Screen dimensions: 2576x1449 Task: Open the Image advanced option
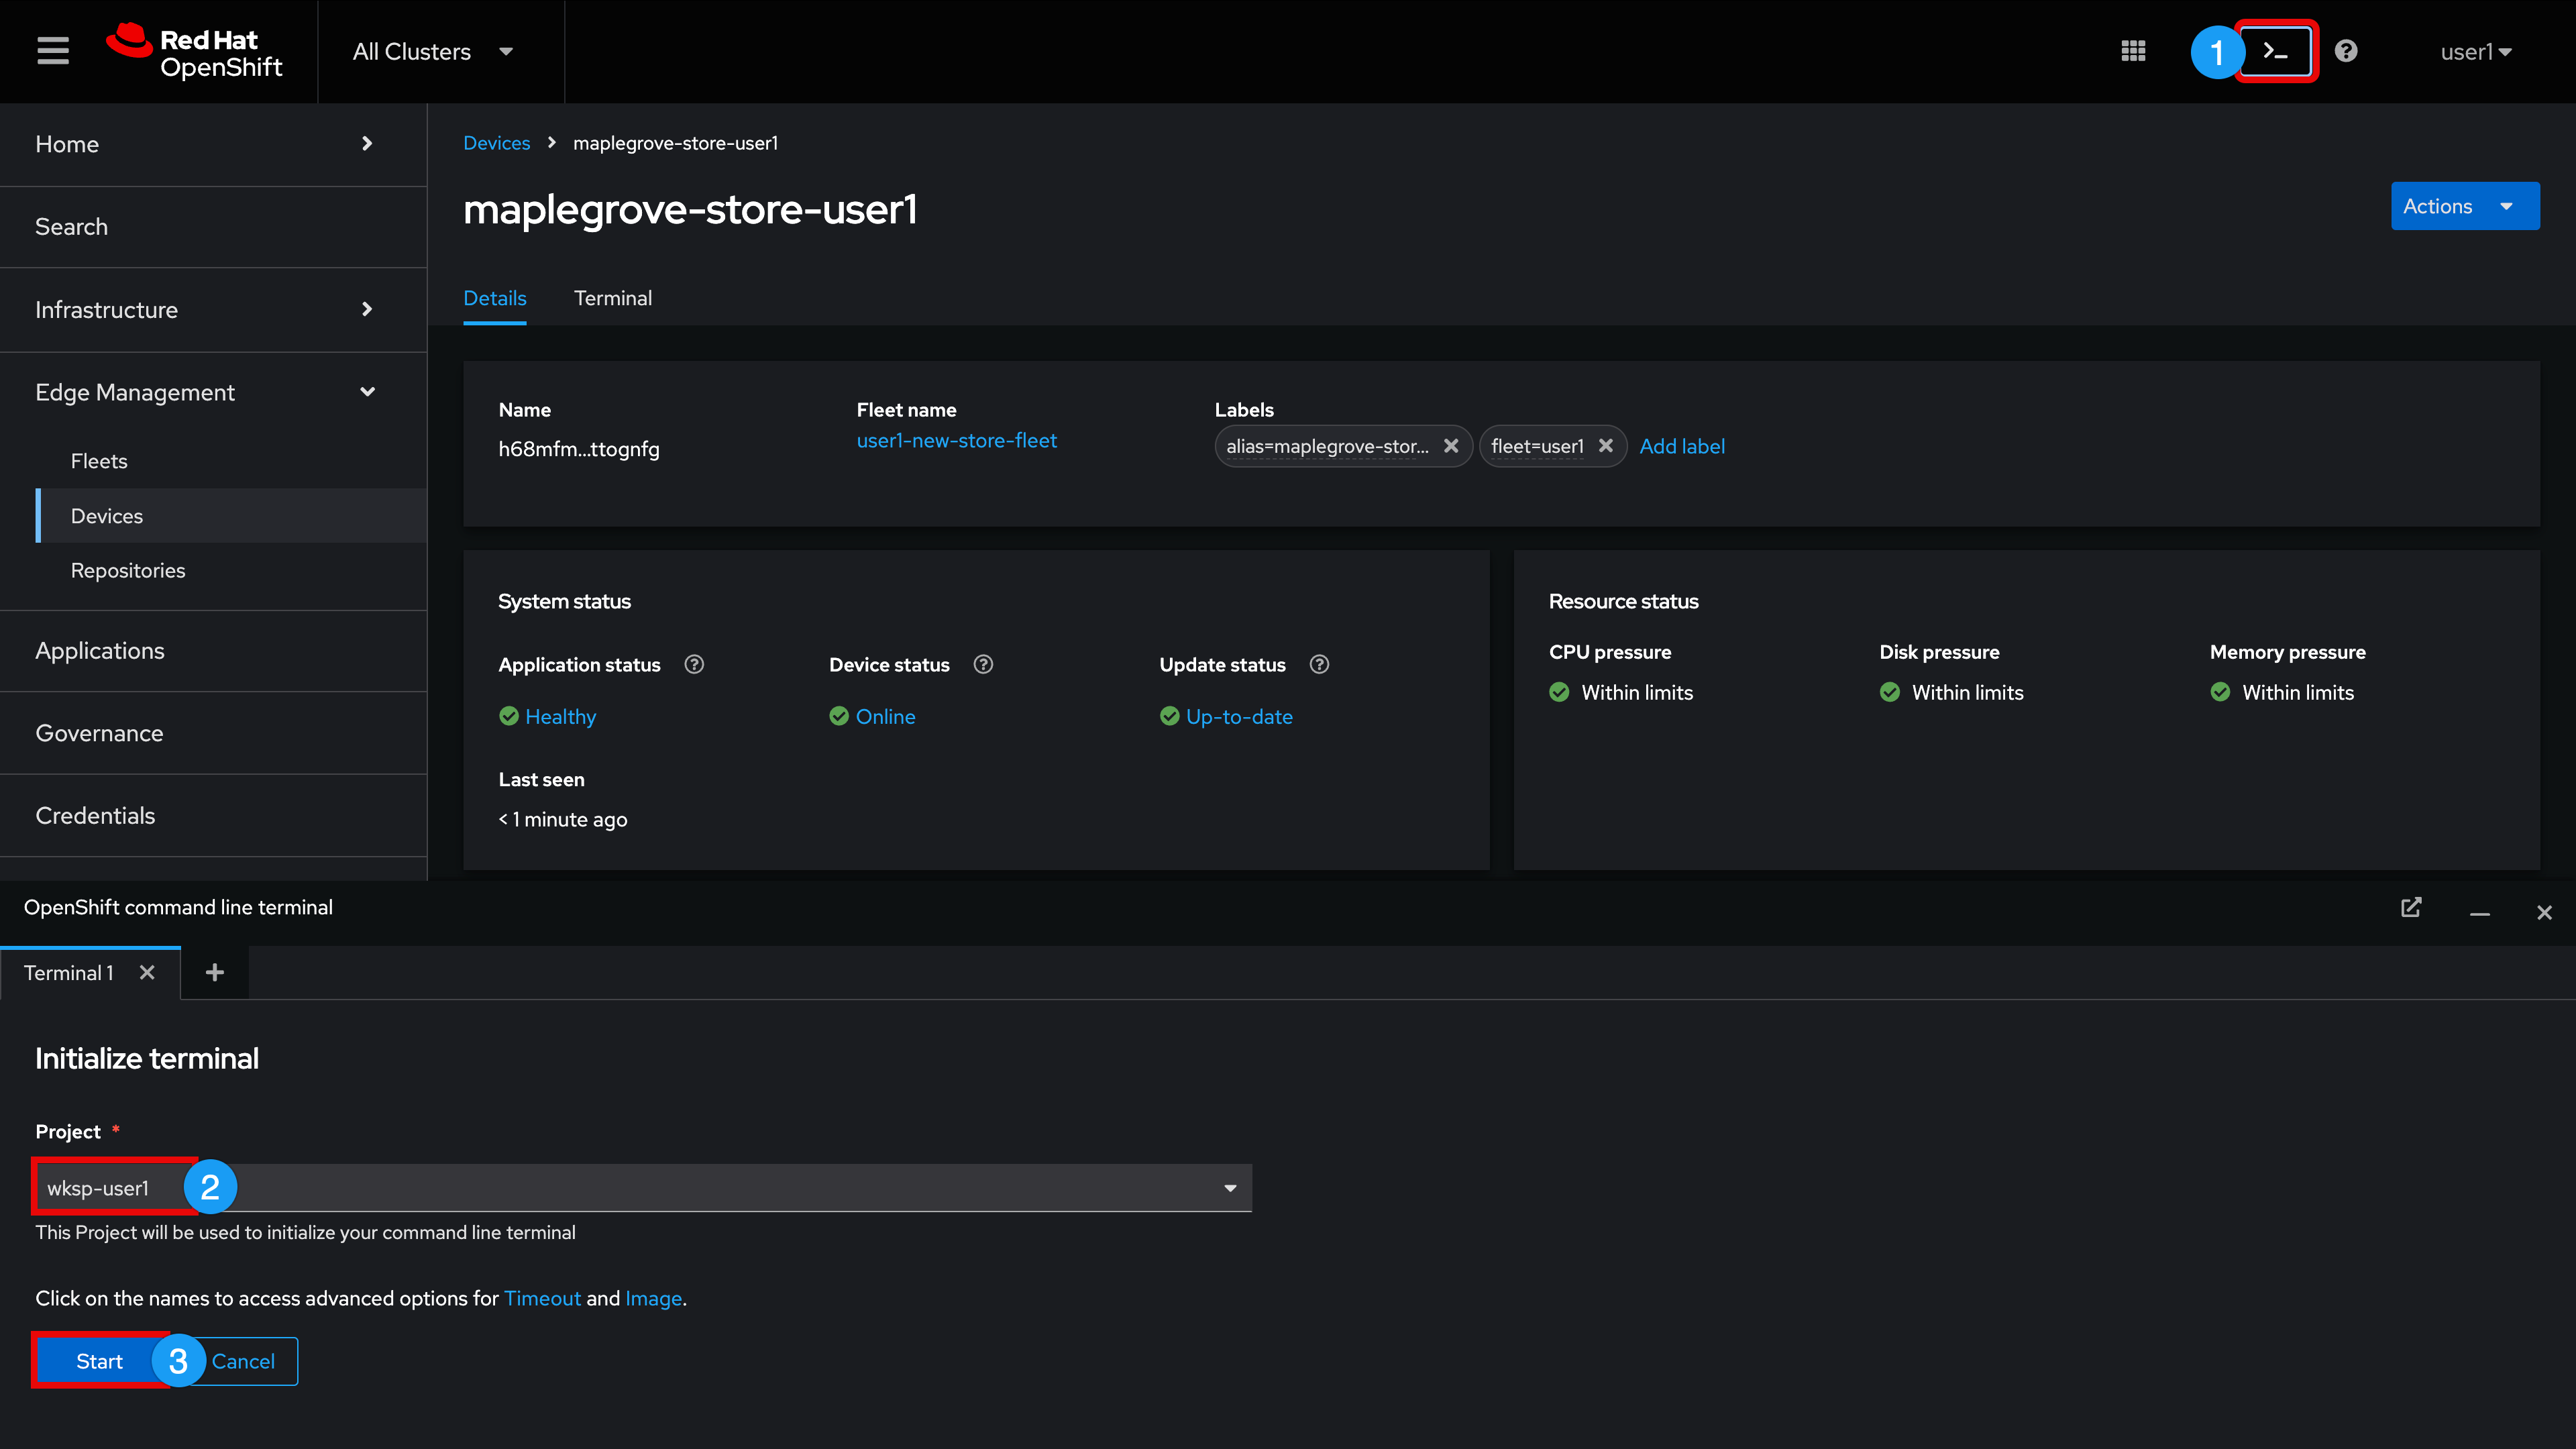pos(653,1298)
